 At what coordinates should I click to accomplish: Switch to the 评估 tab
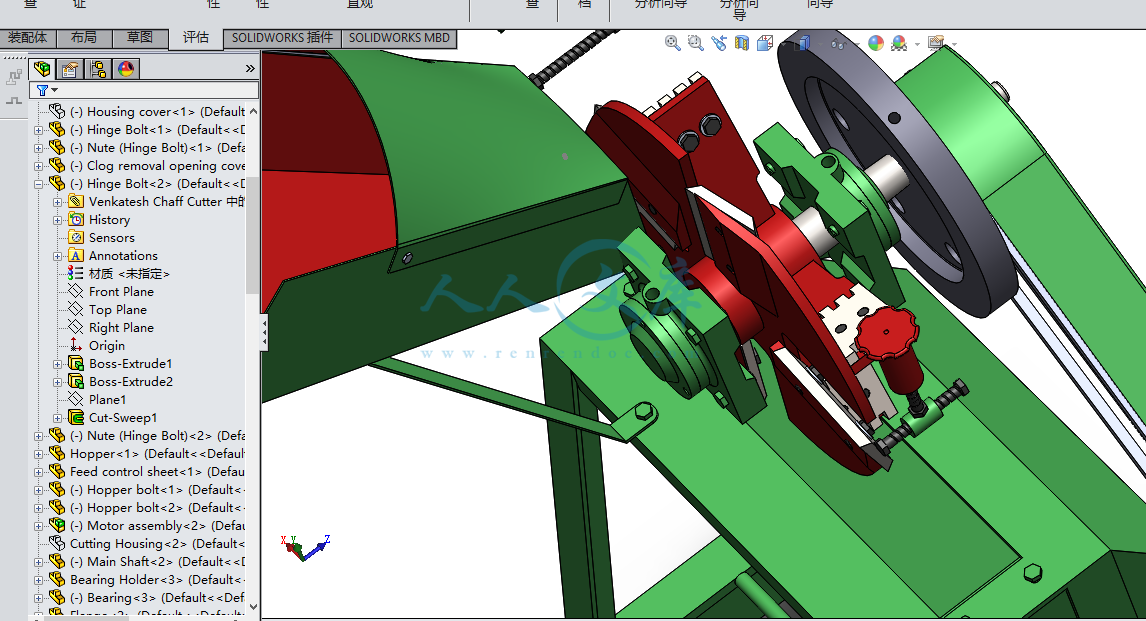pyautogui.click(x=196, y=38)
